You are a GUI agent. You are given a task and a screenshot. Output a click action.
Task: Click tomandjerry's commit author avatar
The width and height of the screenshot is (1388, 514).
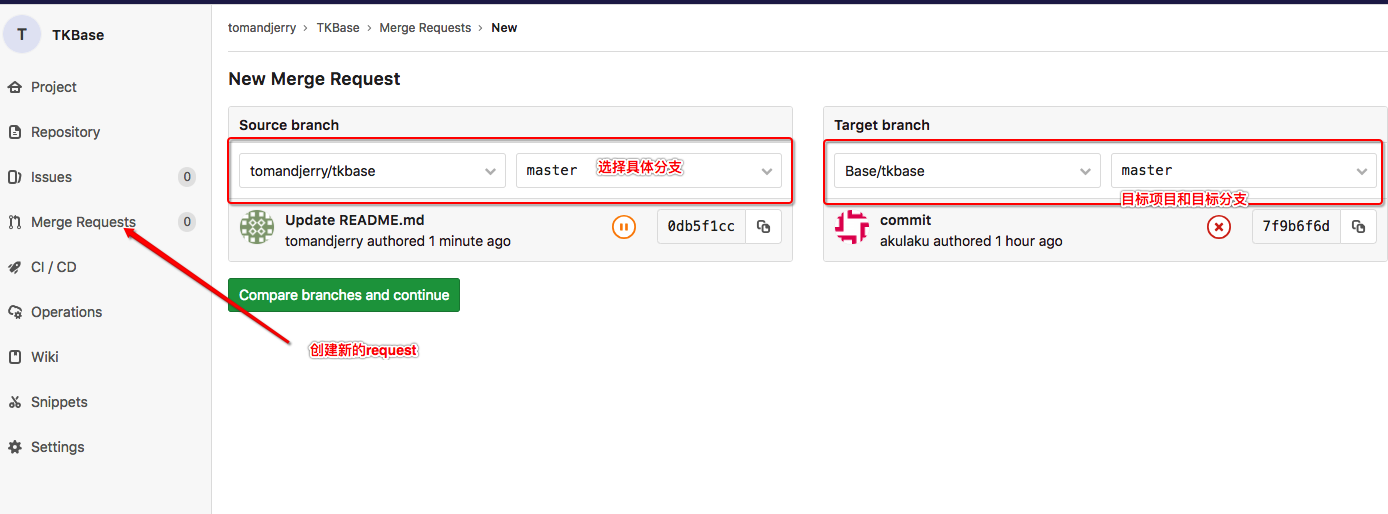point(257,227)
